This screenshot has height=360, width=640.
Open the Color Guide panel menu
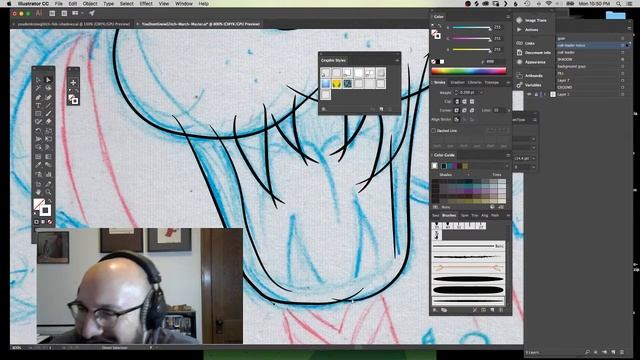[x=508, y=155]
